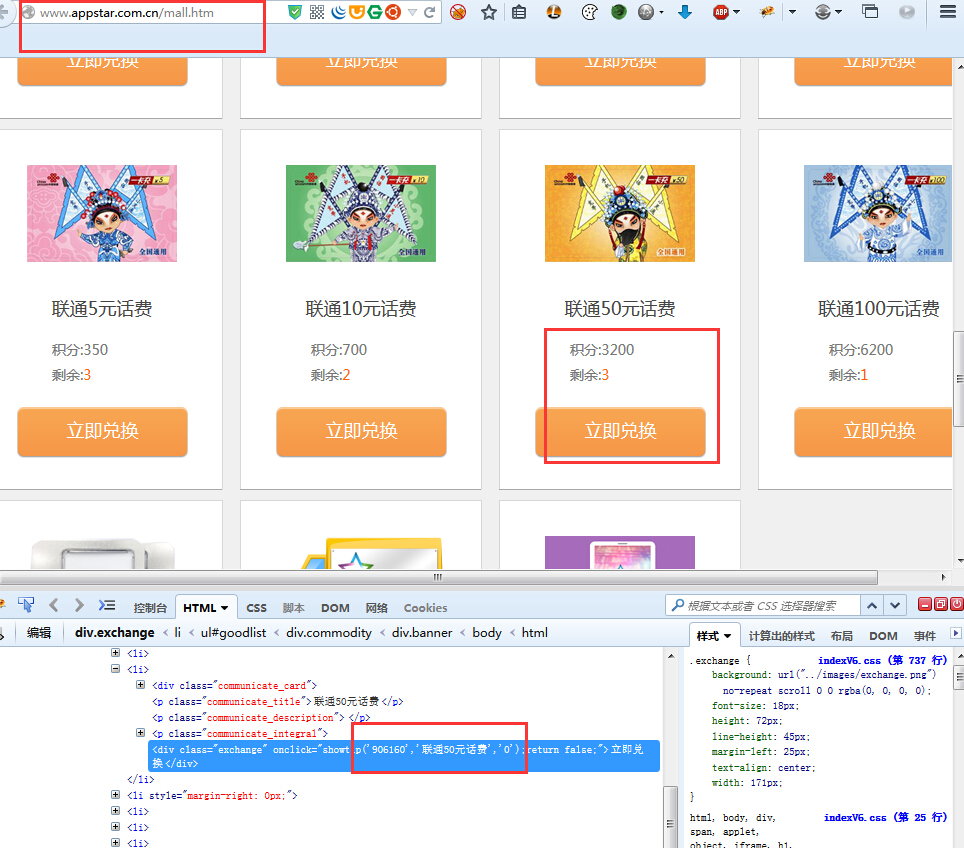Click the Firebug bug icon in toolbar
Viewport: 964px width, 848px height.
tap(767, 12)
